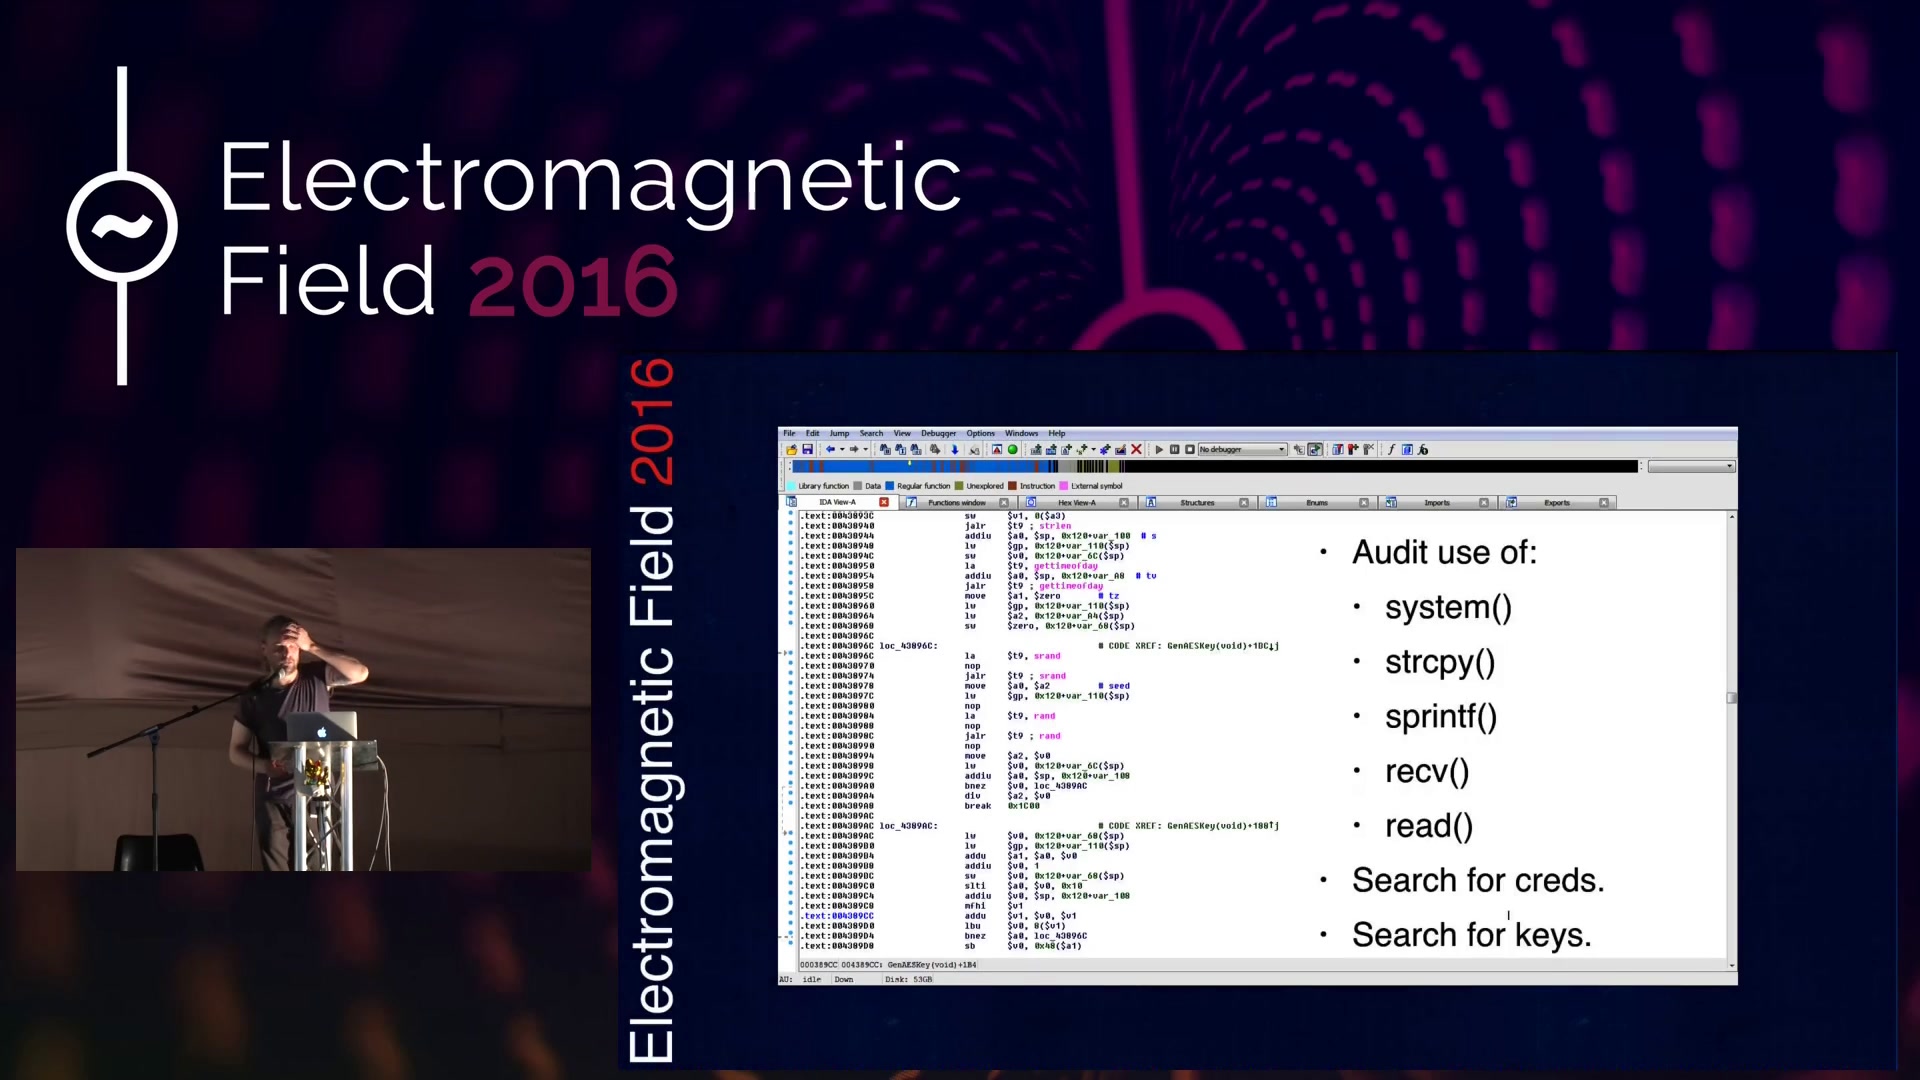Screen dimensions: 1920x1080
Task: Switch to the Structures tab
Action: coord(1197,503)
